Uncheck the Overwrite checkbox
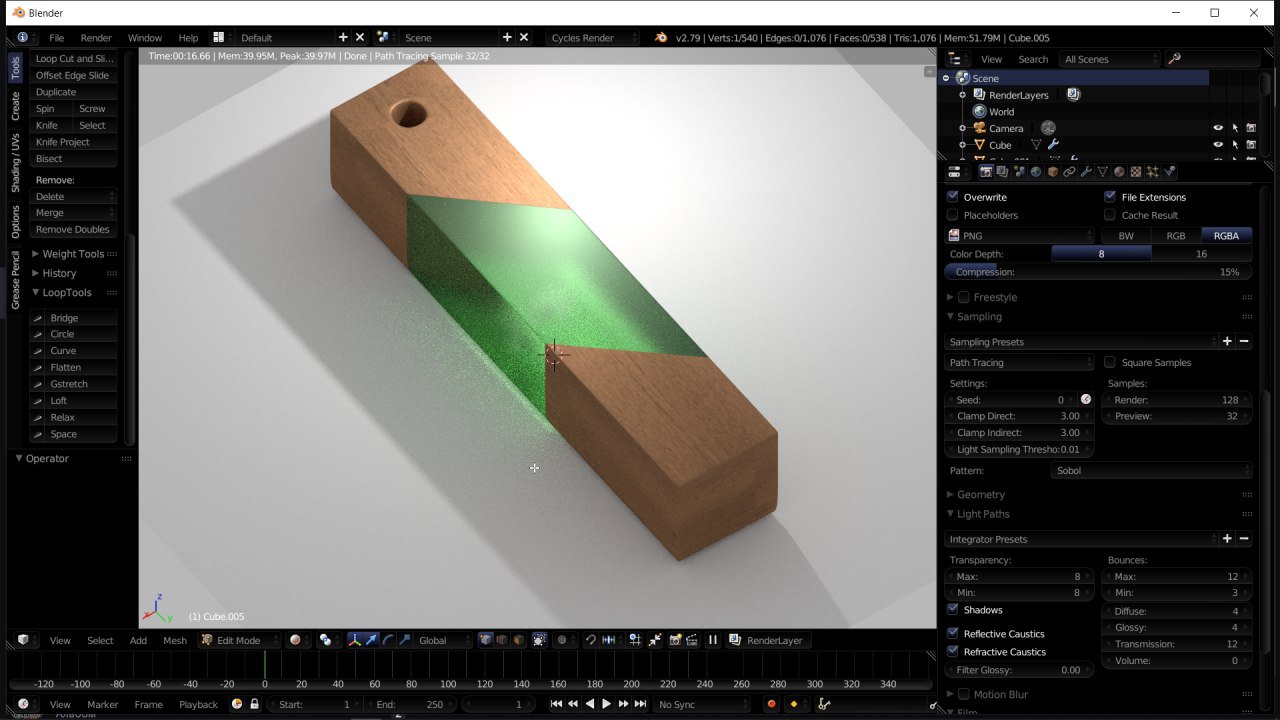 953,197
